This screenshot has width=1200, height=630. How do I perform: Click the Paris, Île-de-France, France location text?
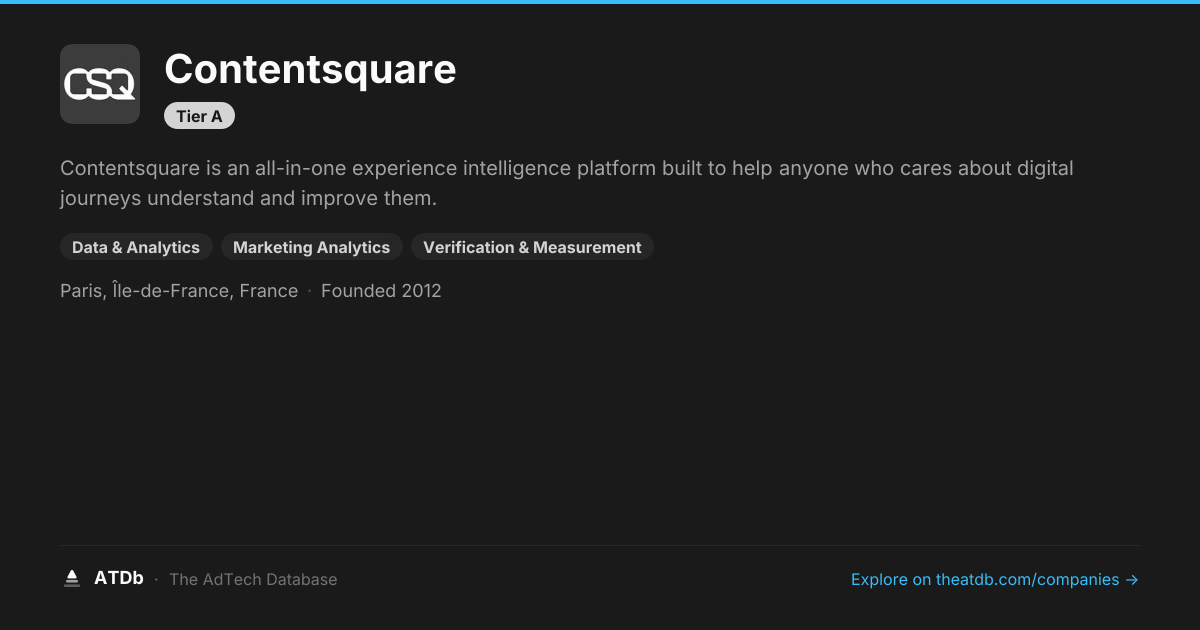point(179,291)
